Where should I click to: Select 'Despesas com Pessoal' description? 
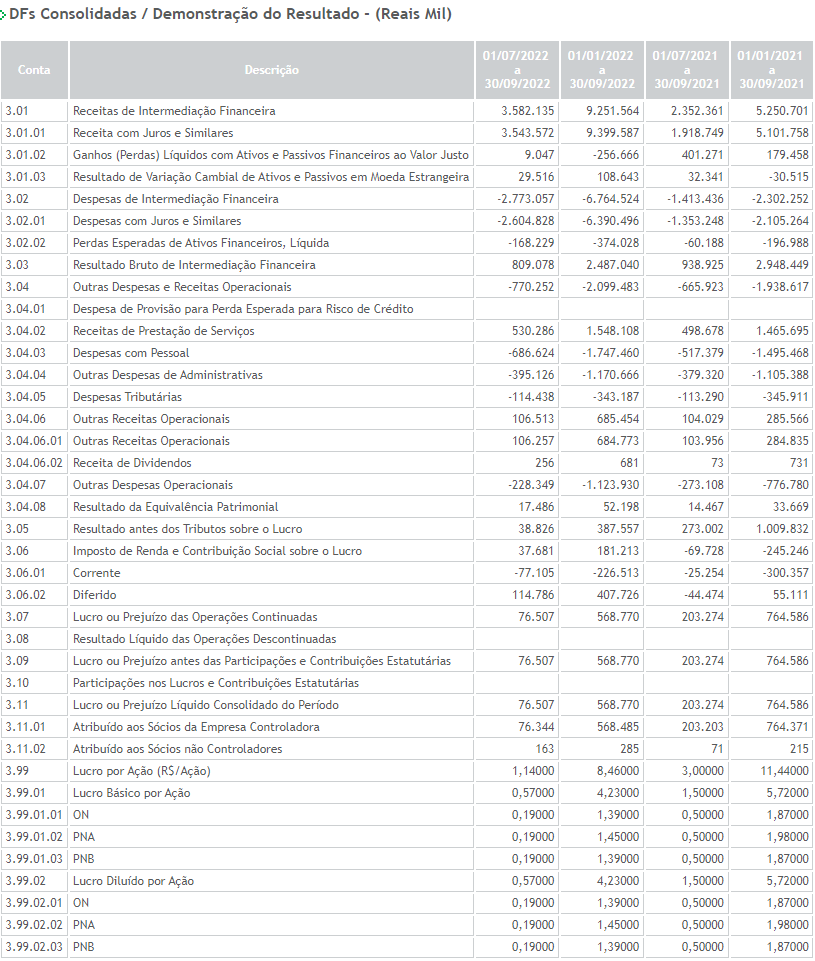131,354
